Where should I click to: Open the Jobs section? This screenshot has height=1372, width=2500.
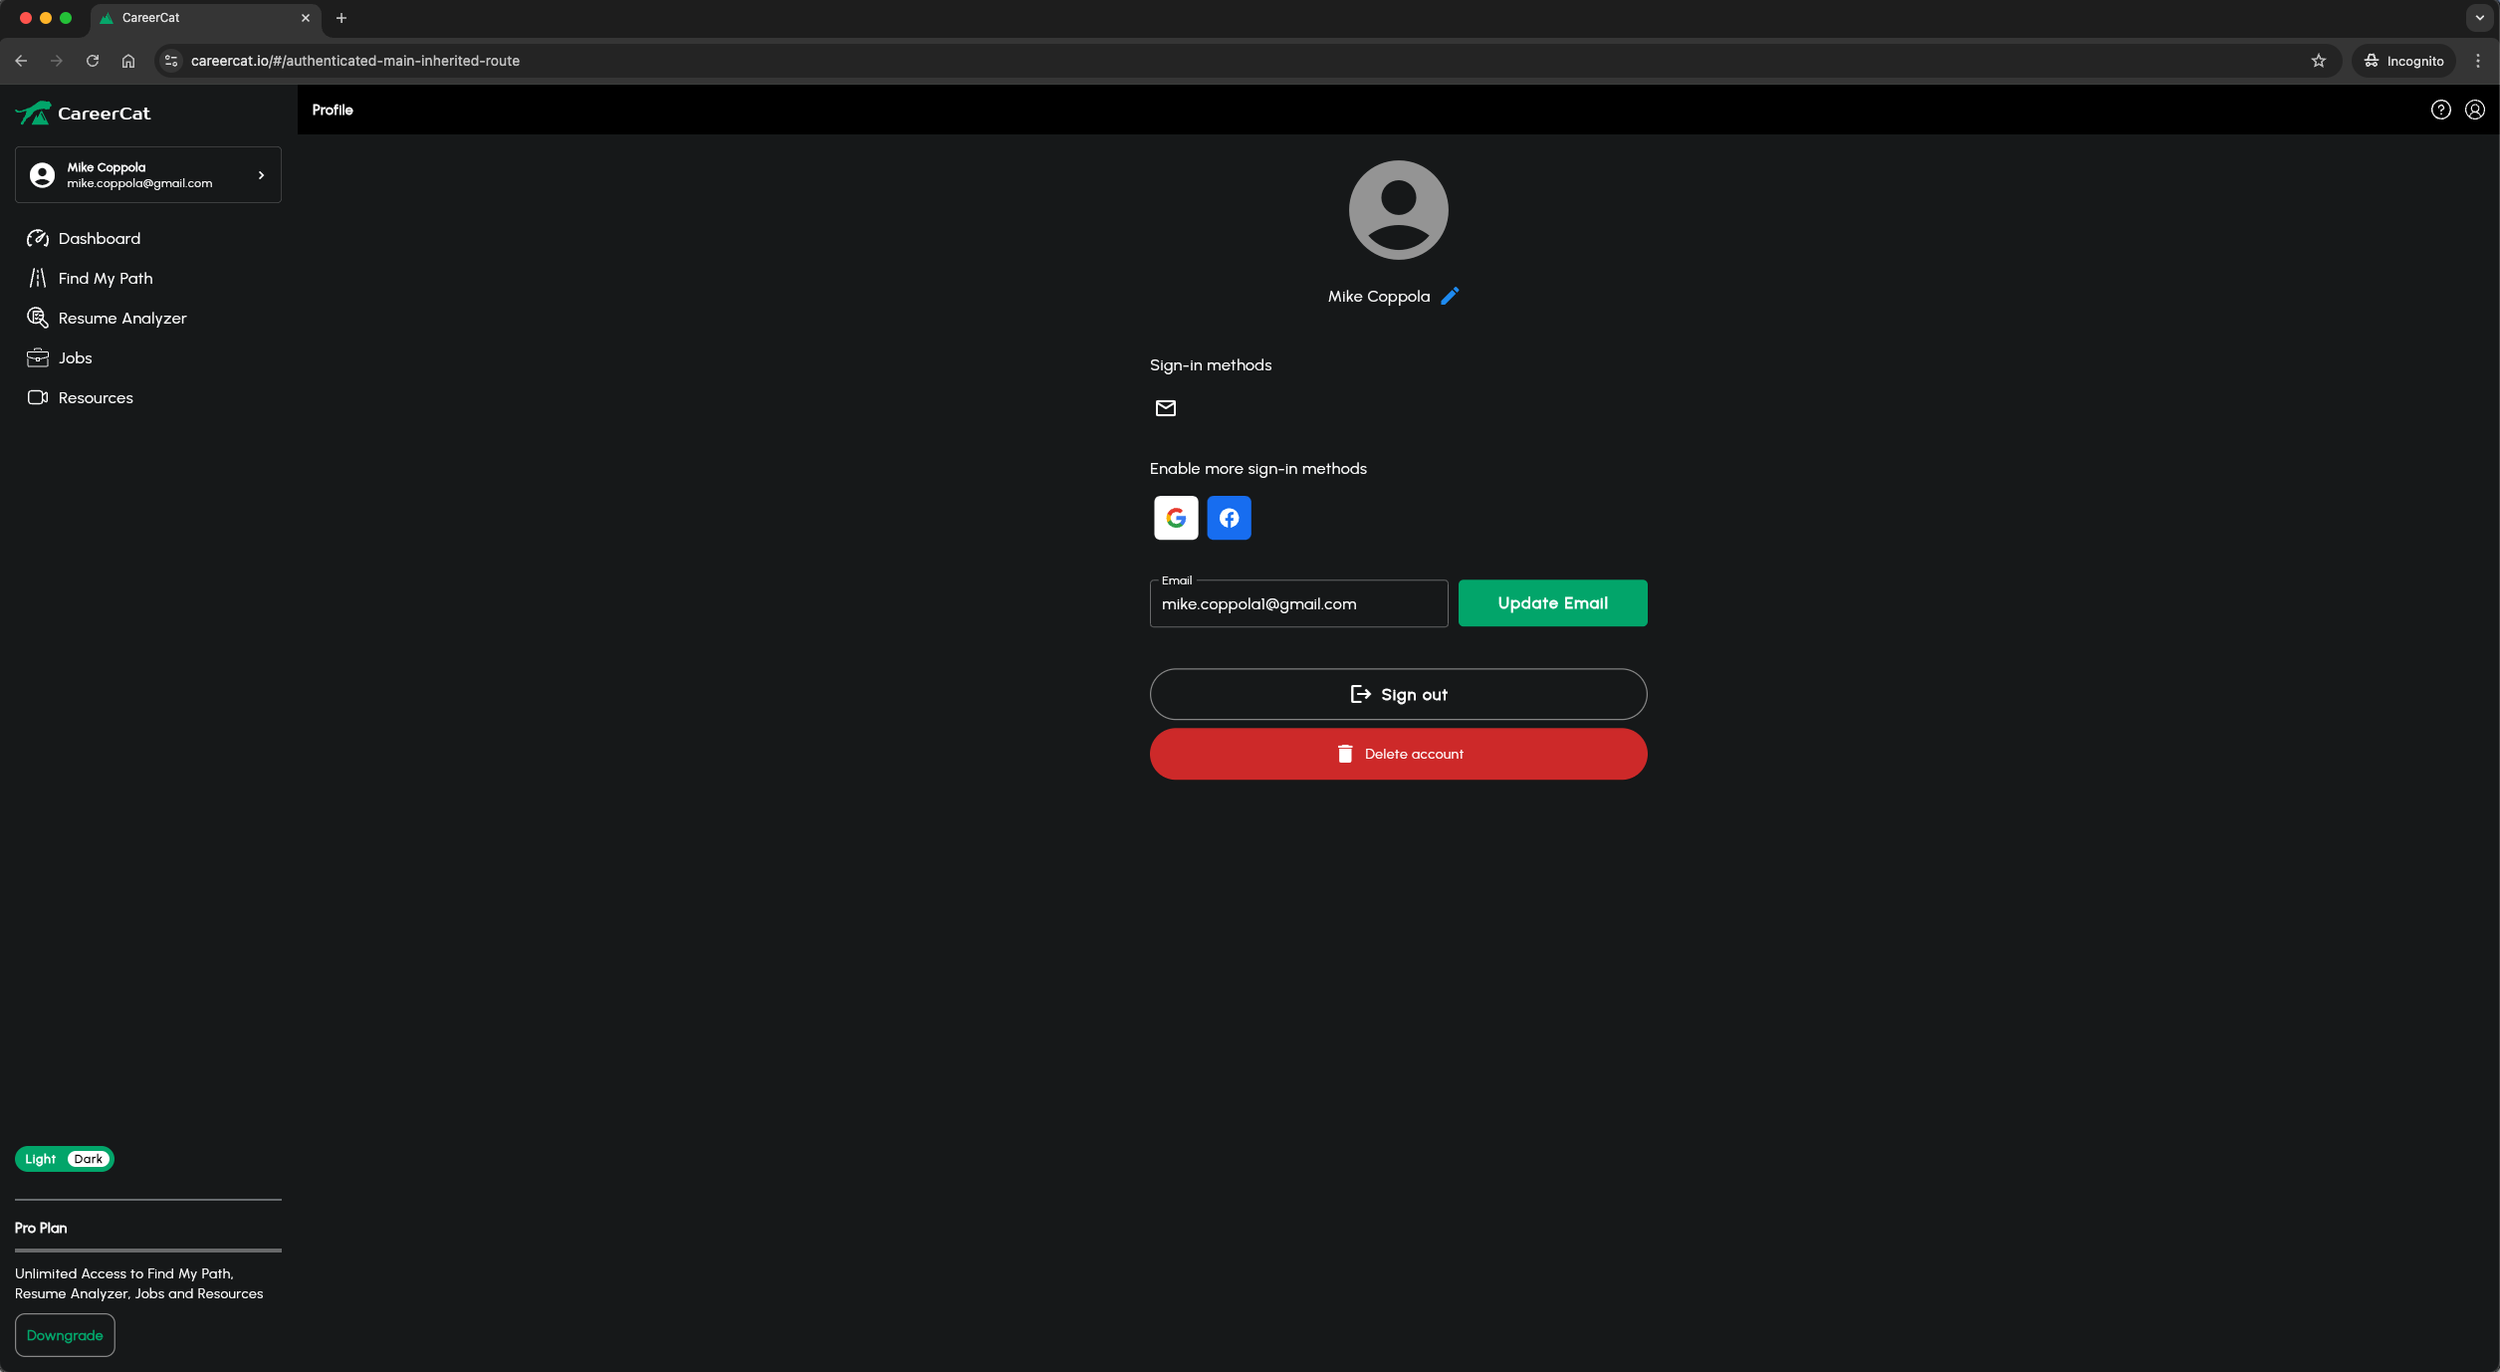coord(75,357)
